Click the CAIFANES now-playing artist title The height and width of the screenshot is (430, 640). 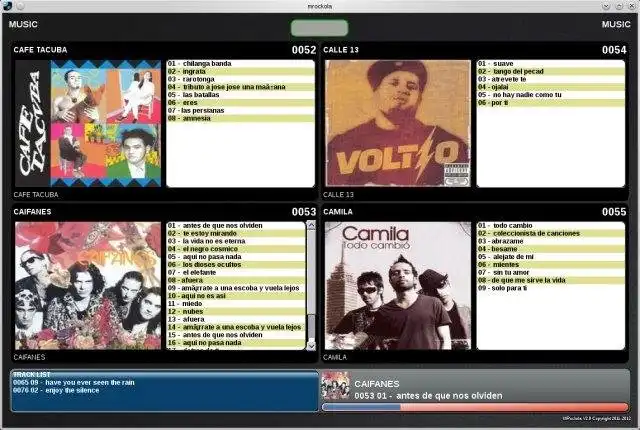pyautogui.click(x=377, y=384)
